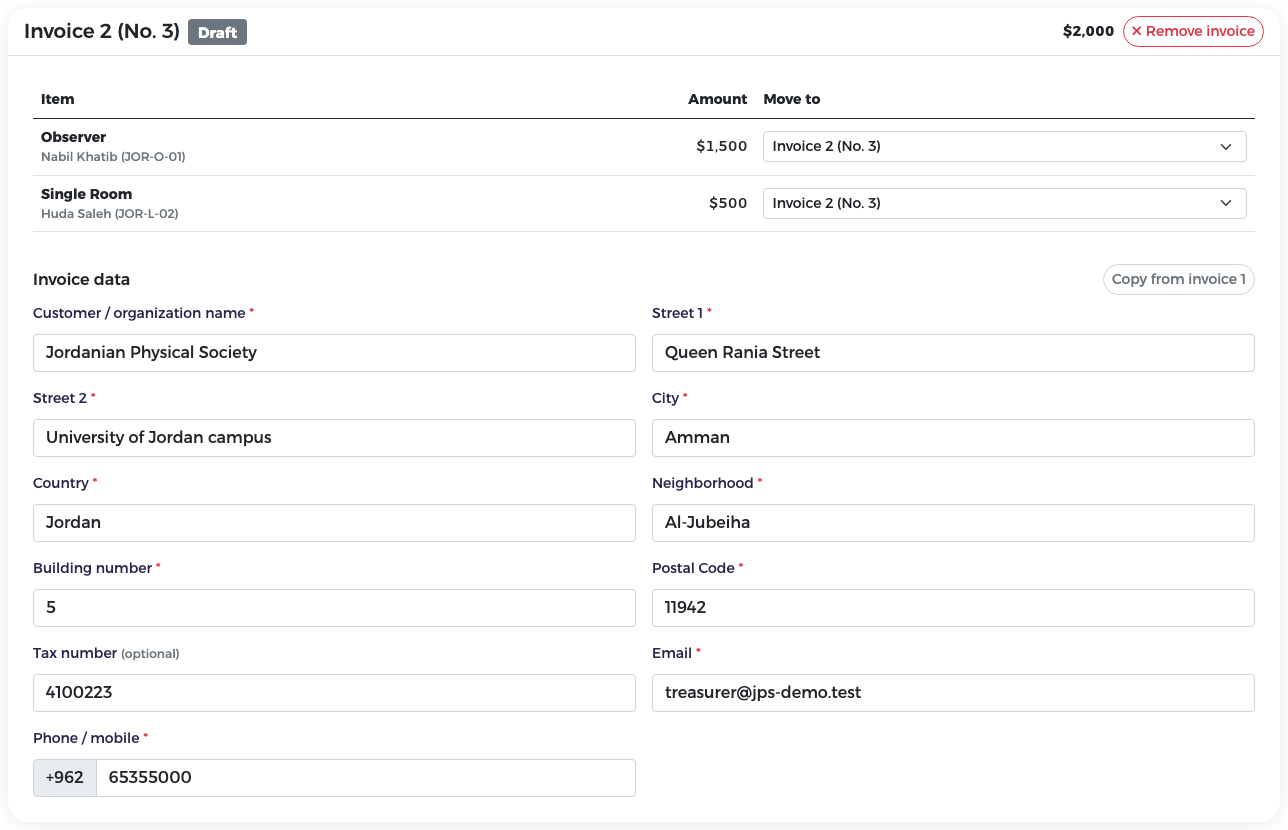
Task: Click the Phone / mobile number field
Action: tap(365, 777)
